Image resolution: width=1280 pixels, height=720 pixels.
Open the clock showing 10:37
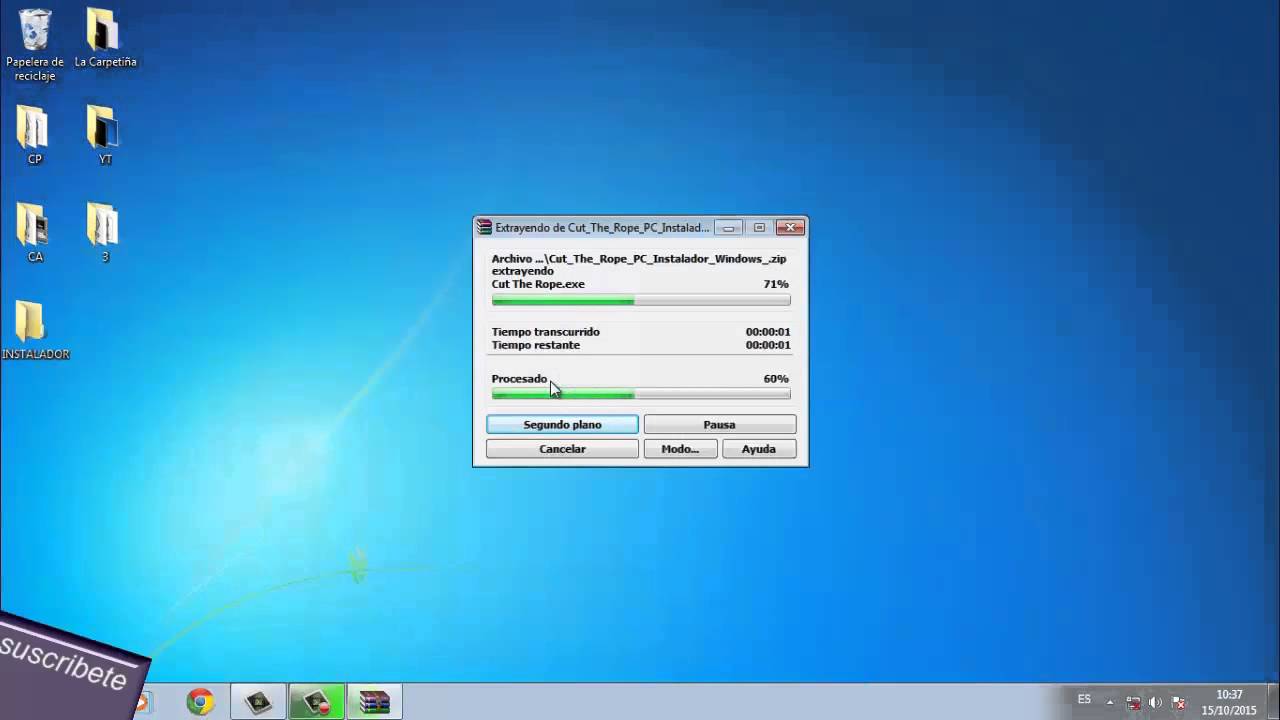1230,702
